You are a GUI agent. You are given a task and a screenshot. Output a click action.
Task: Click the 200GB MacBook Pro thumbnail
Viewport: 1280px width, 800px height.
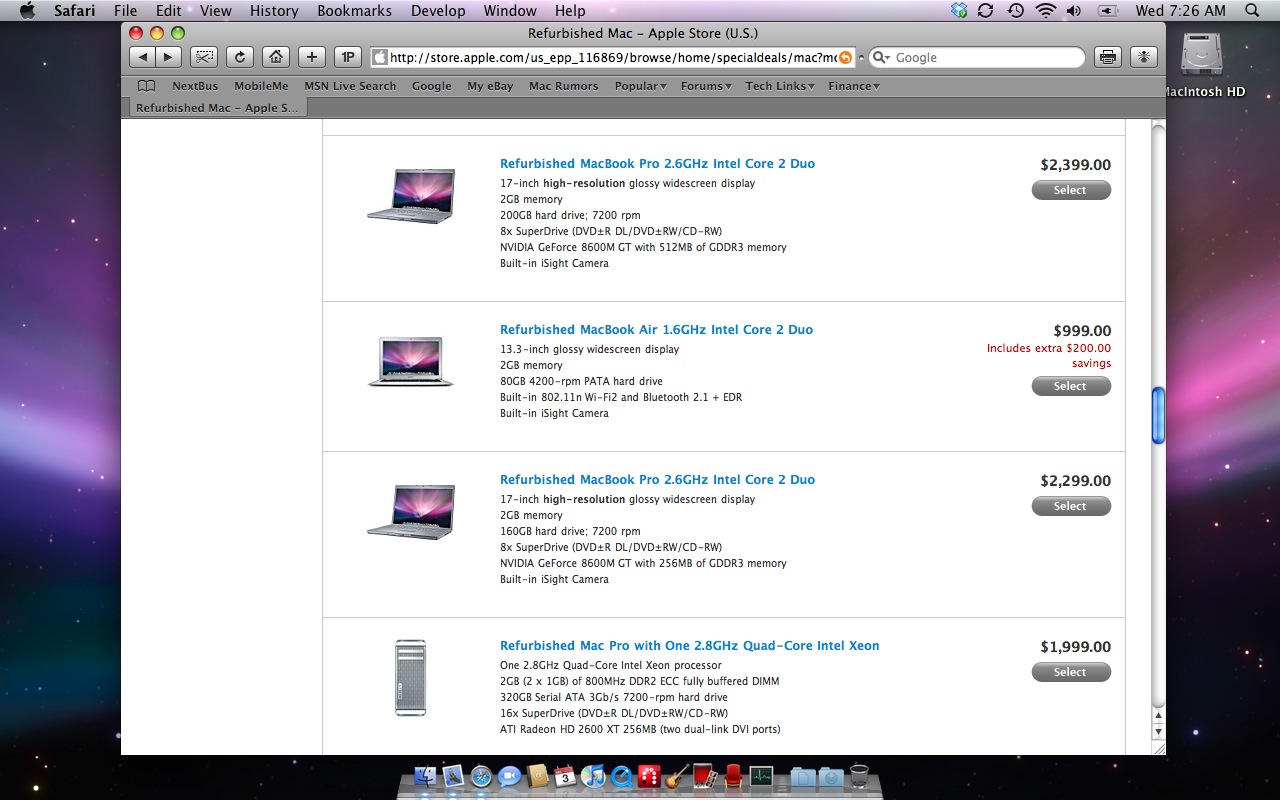tap(410, 196)
